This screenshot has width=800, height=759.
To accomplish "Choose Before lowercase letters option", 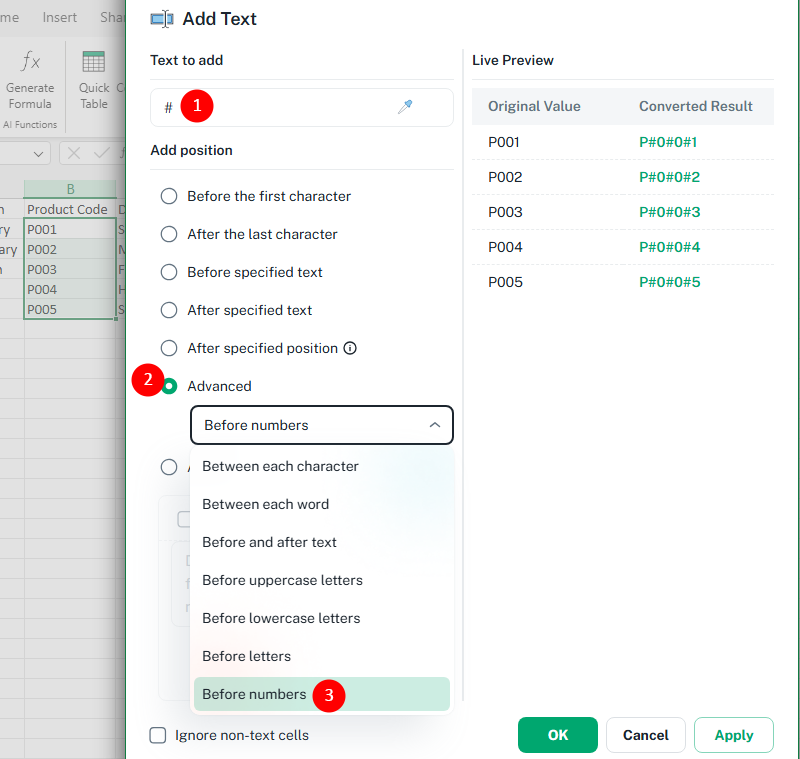I will (x=322, y=618).
